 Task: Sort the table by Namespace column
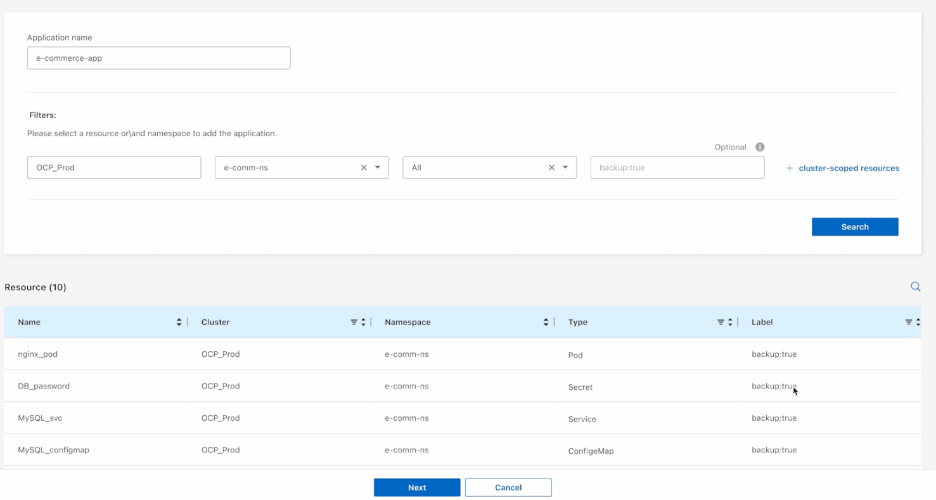coord(546,322)
